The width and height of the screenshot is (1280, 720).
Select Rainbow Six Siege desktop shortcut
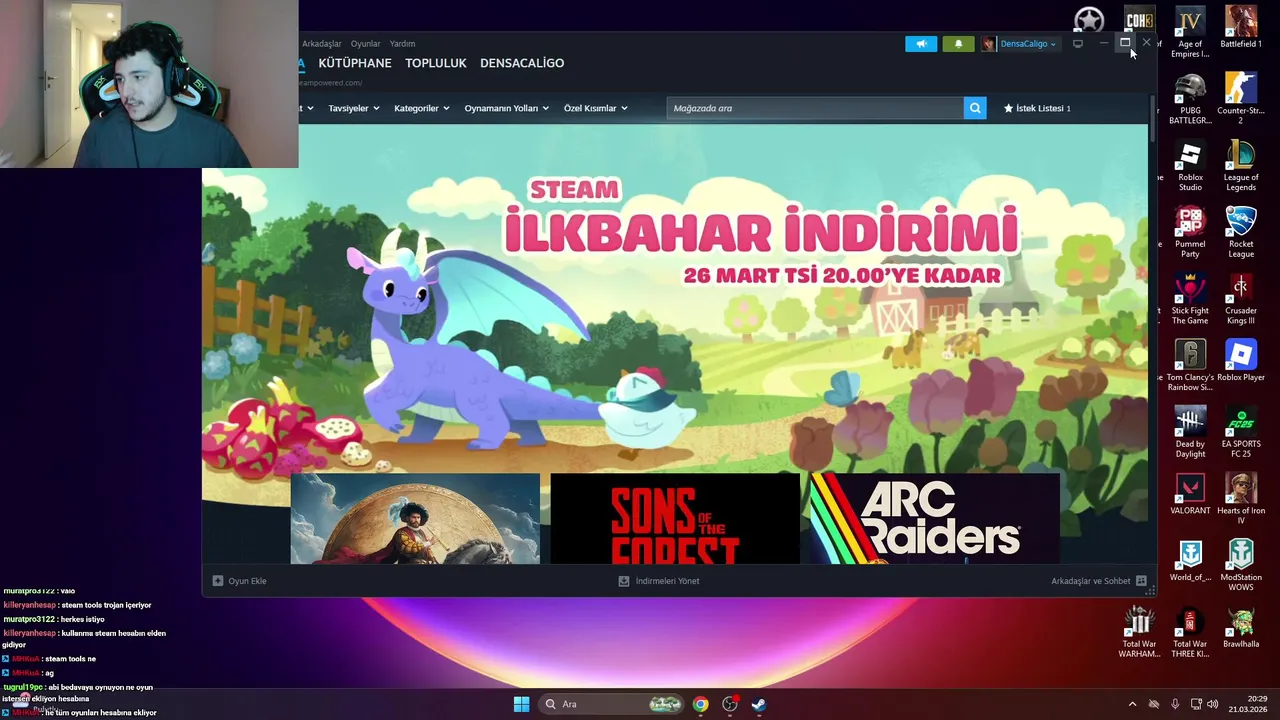point(1190,366)
